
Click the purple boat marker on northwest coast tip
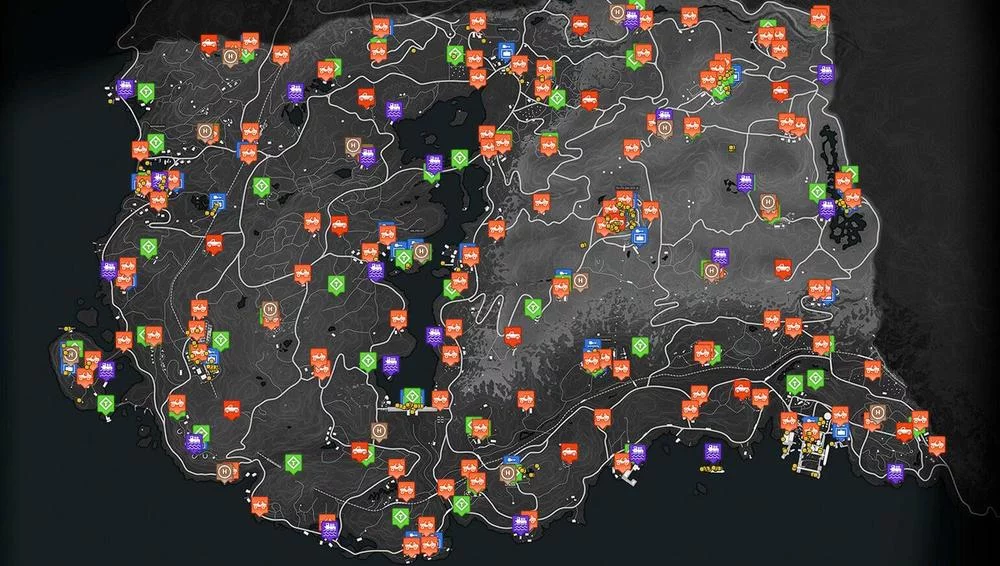(125, 89)
